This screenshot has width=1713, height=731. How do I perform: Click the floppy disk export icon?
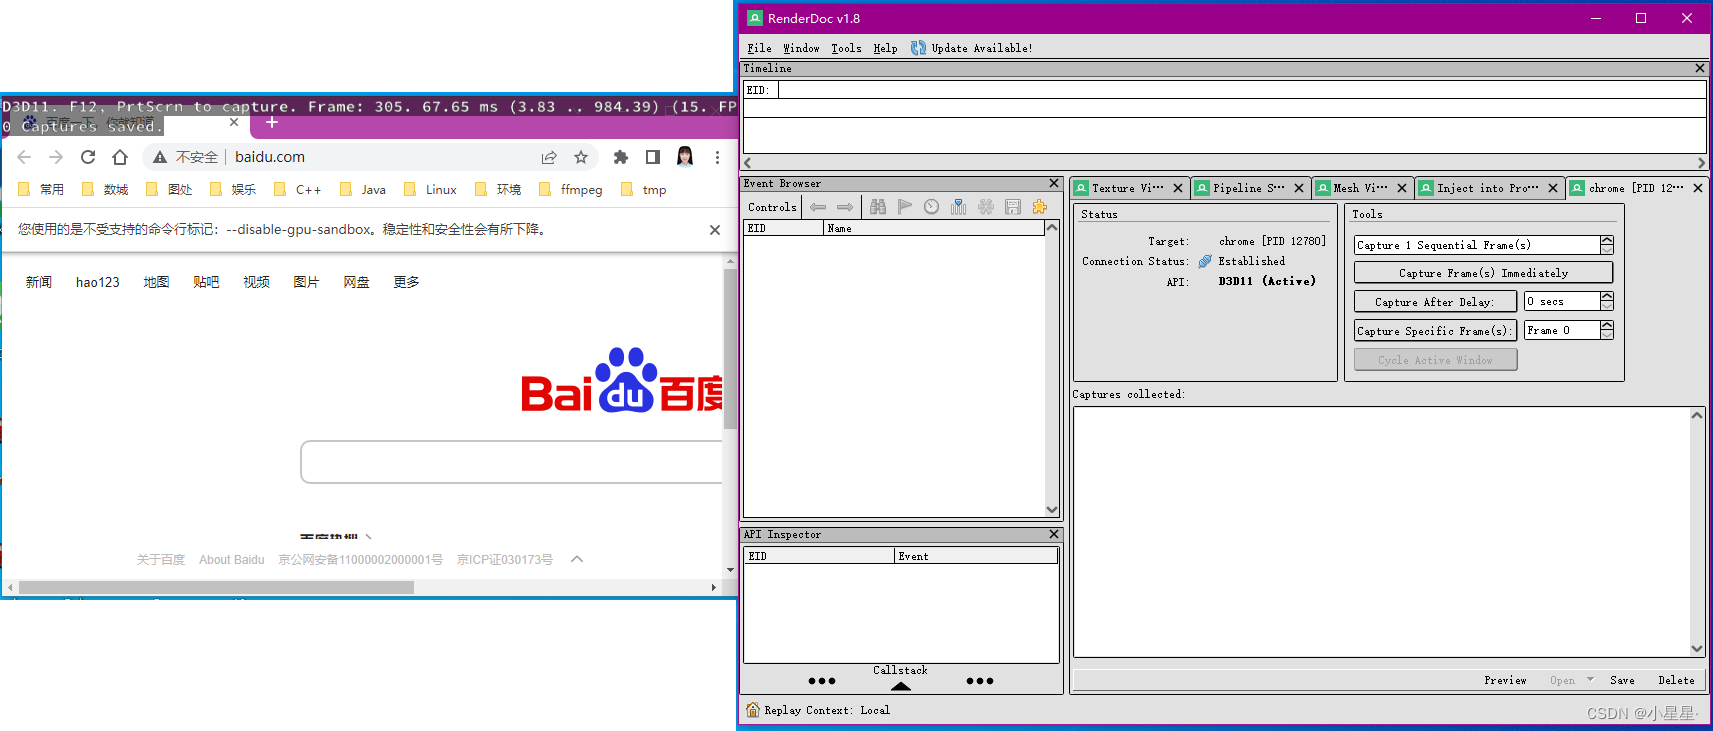(1013, 207)
